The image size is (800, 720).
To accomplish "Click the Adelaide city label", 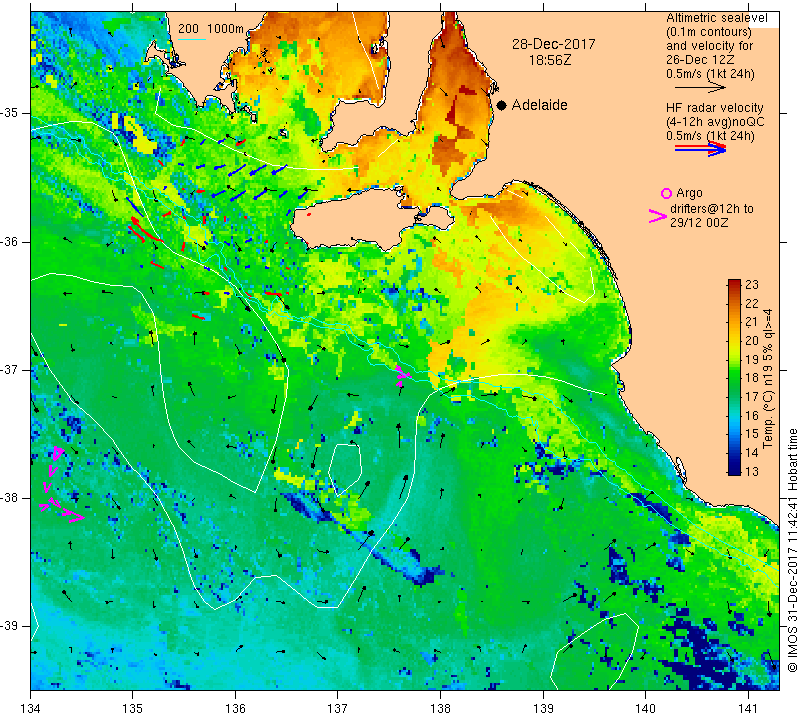I will (539, 105).
